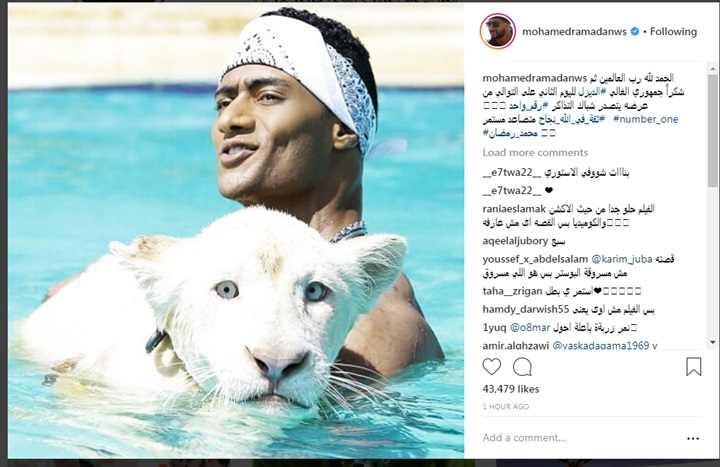Expand Load more comments
Screen dimensions: 720x467
tap(535, 152)
